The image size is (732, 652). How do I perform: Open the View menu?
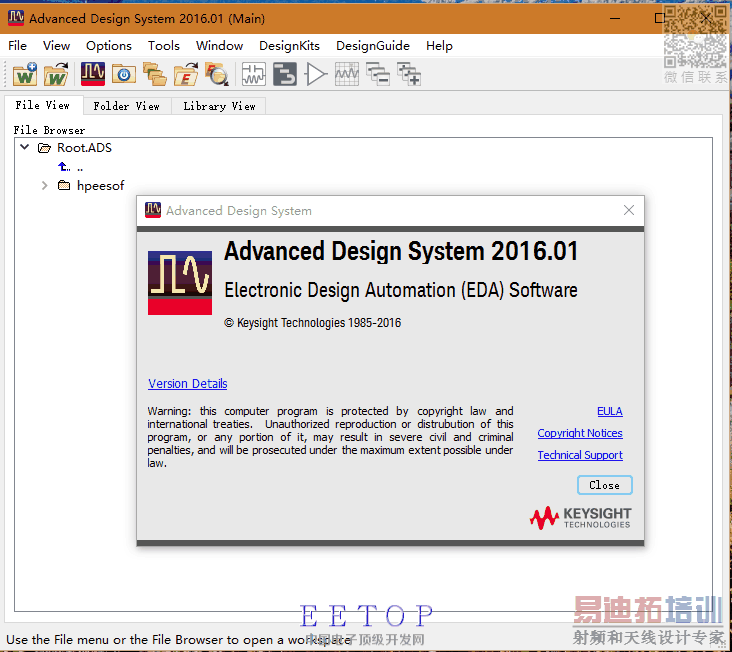[56, 46]
